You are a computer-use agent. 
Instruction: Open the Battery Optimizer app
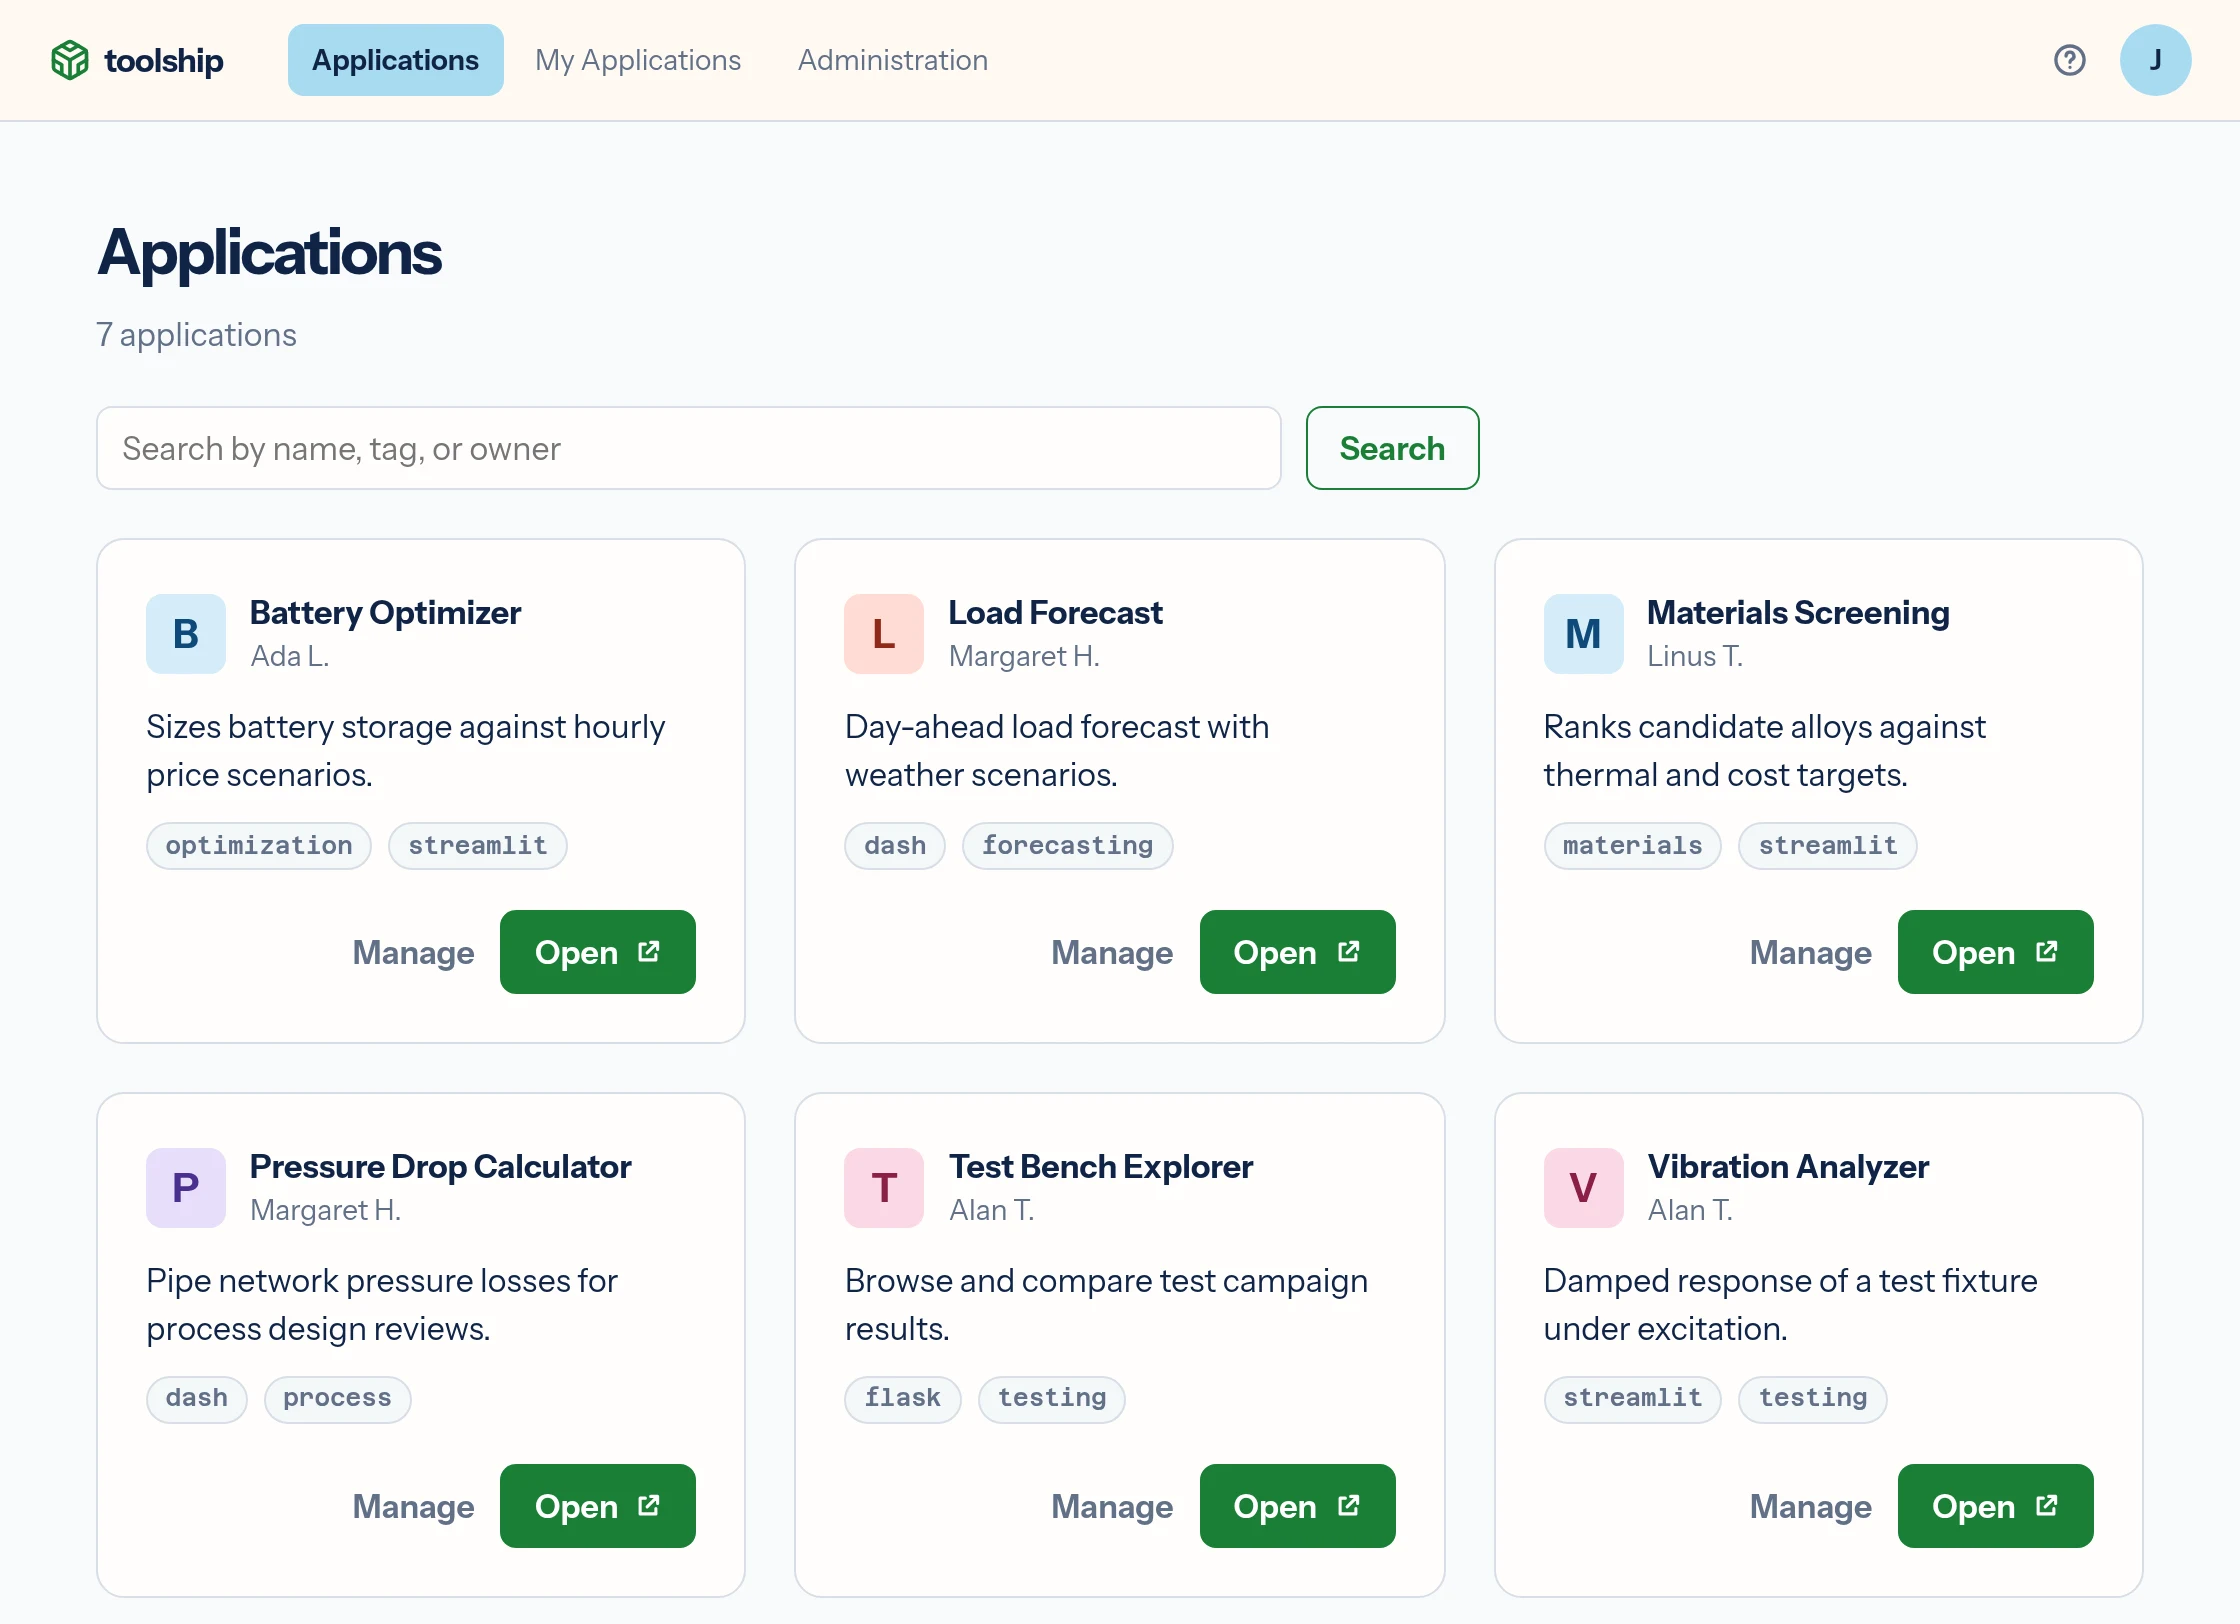(x=597, y=952)
